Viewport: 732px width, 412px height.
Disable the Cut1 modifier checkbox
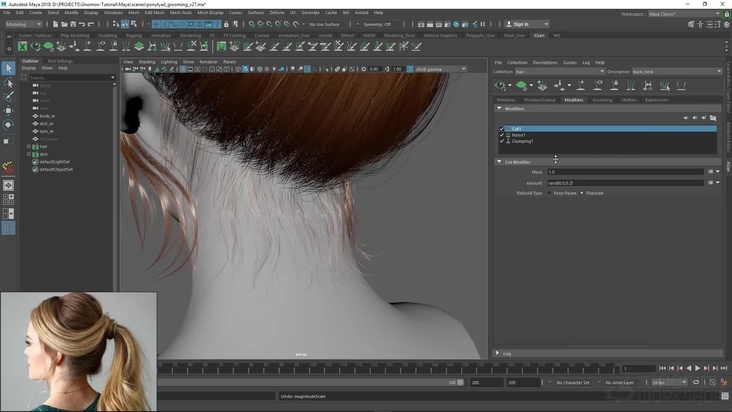coord(502,129)
